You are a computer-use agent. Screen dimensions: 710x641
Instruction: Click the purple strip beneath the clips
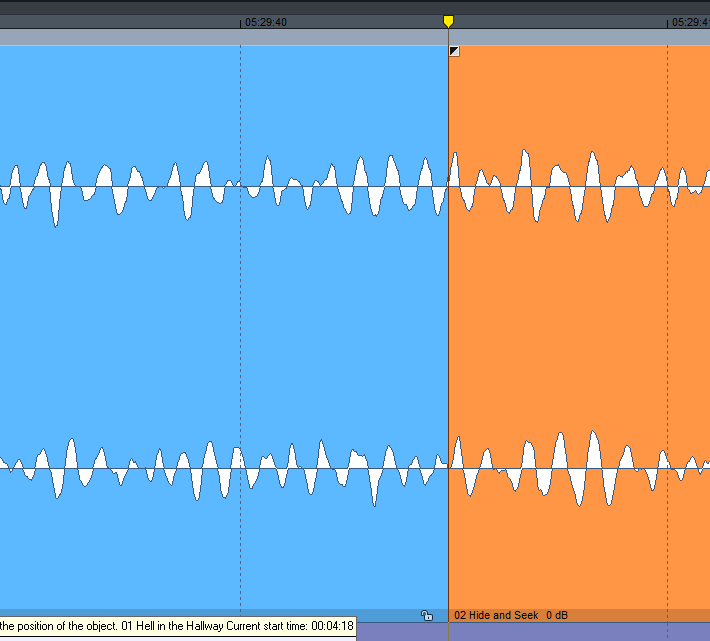530,632
